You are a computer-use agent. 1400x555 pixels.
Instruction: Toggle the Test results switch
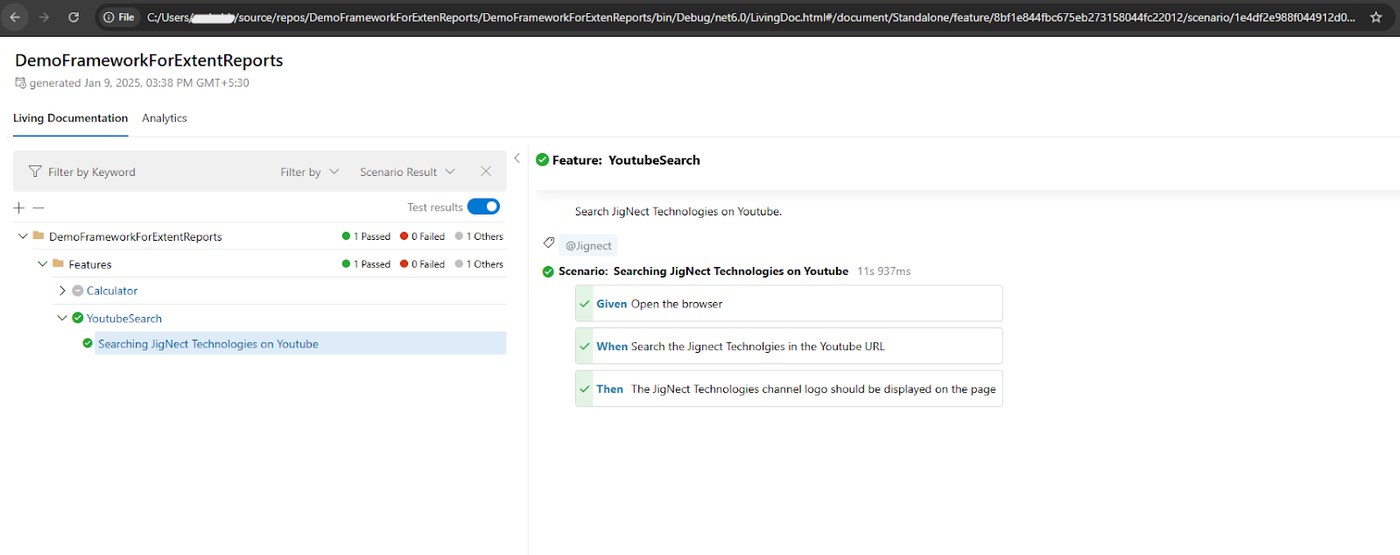point(483,207)
